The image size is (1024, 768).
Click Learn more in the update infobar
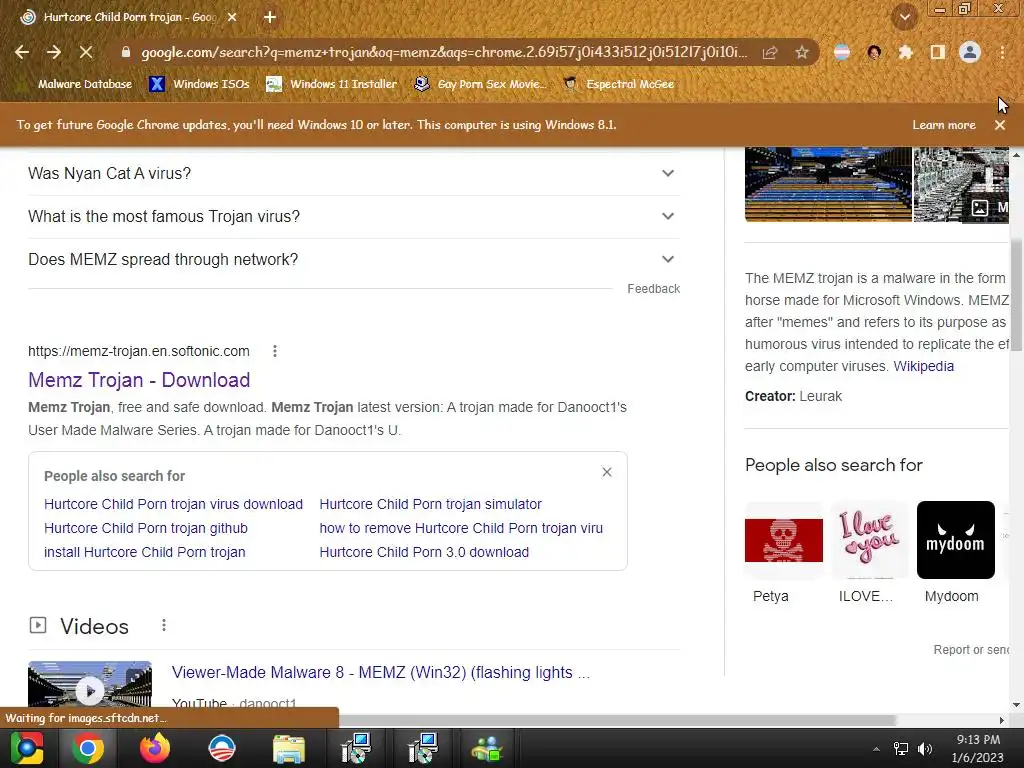(944, 125)
